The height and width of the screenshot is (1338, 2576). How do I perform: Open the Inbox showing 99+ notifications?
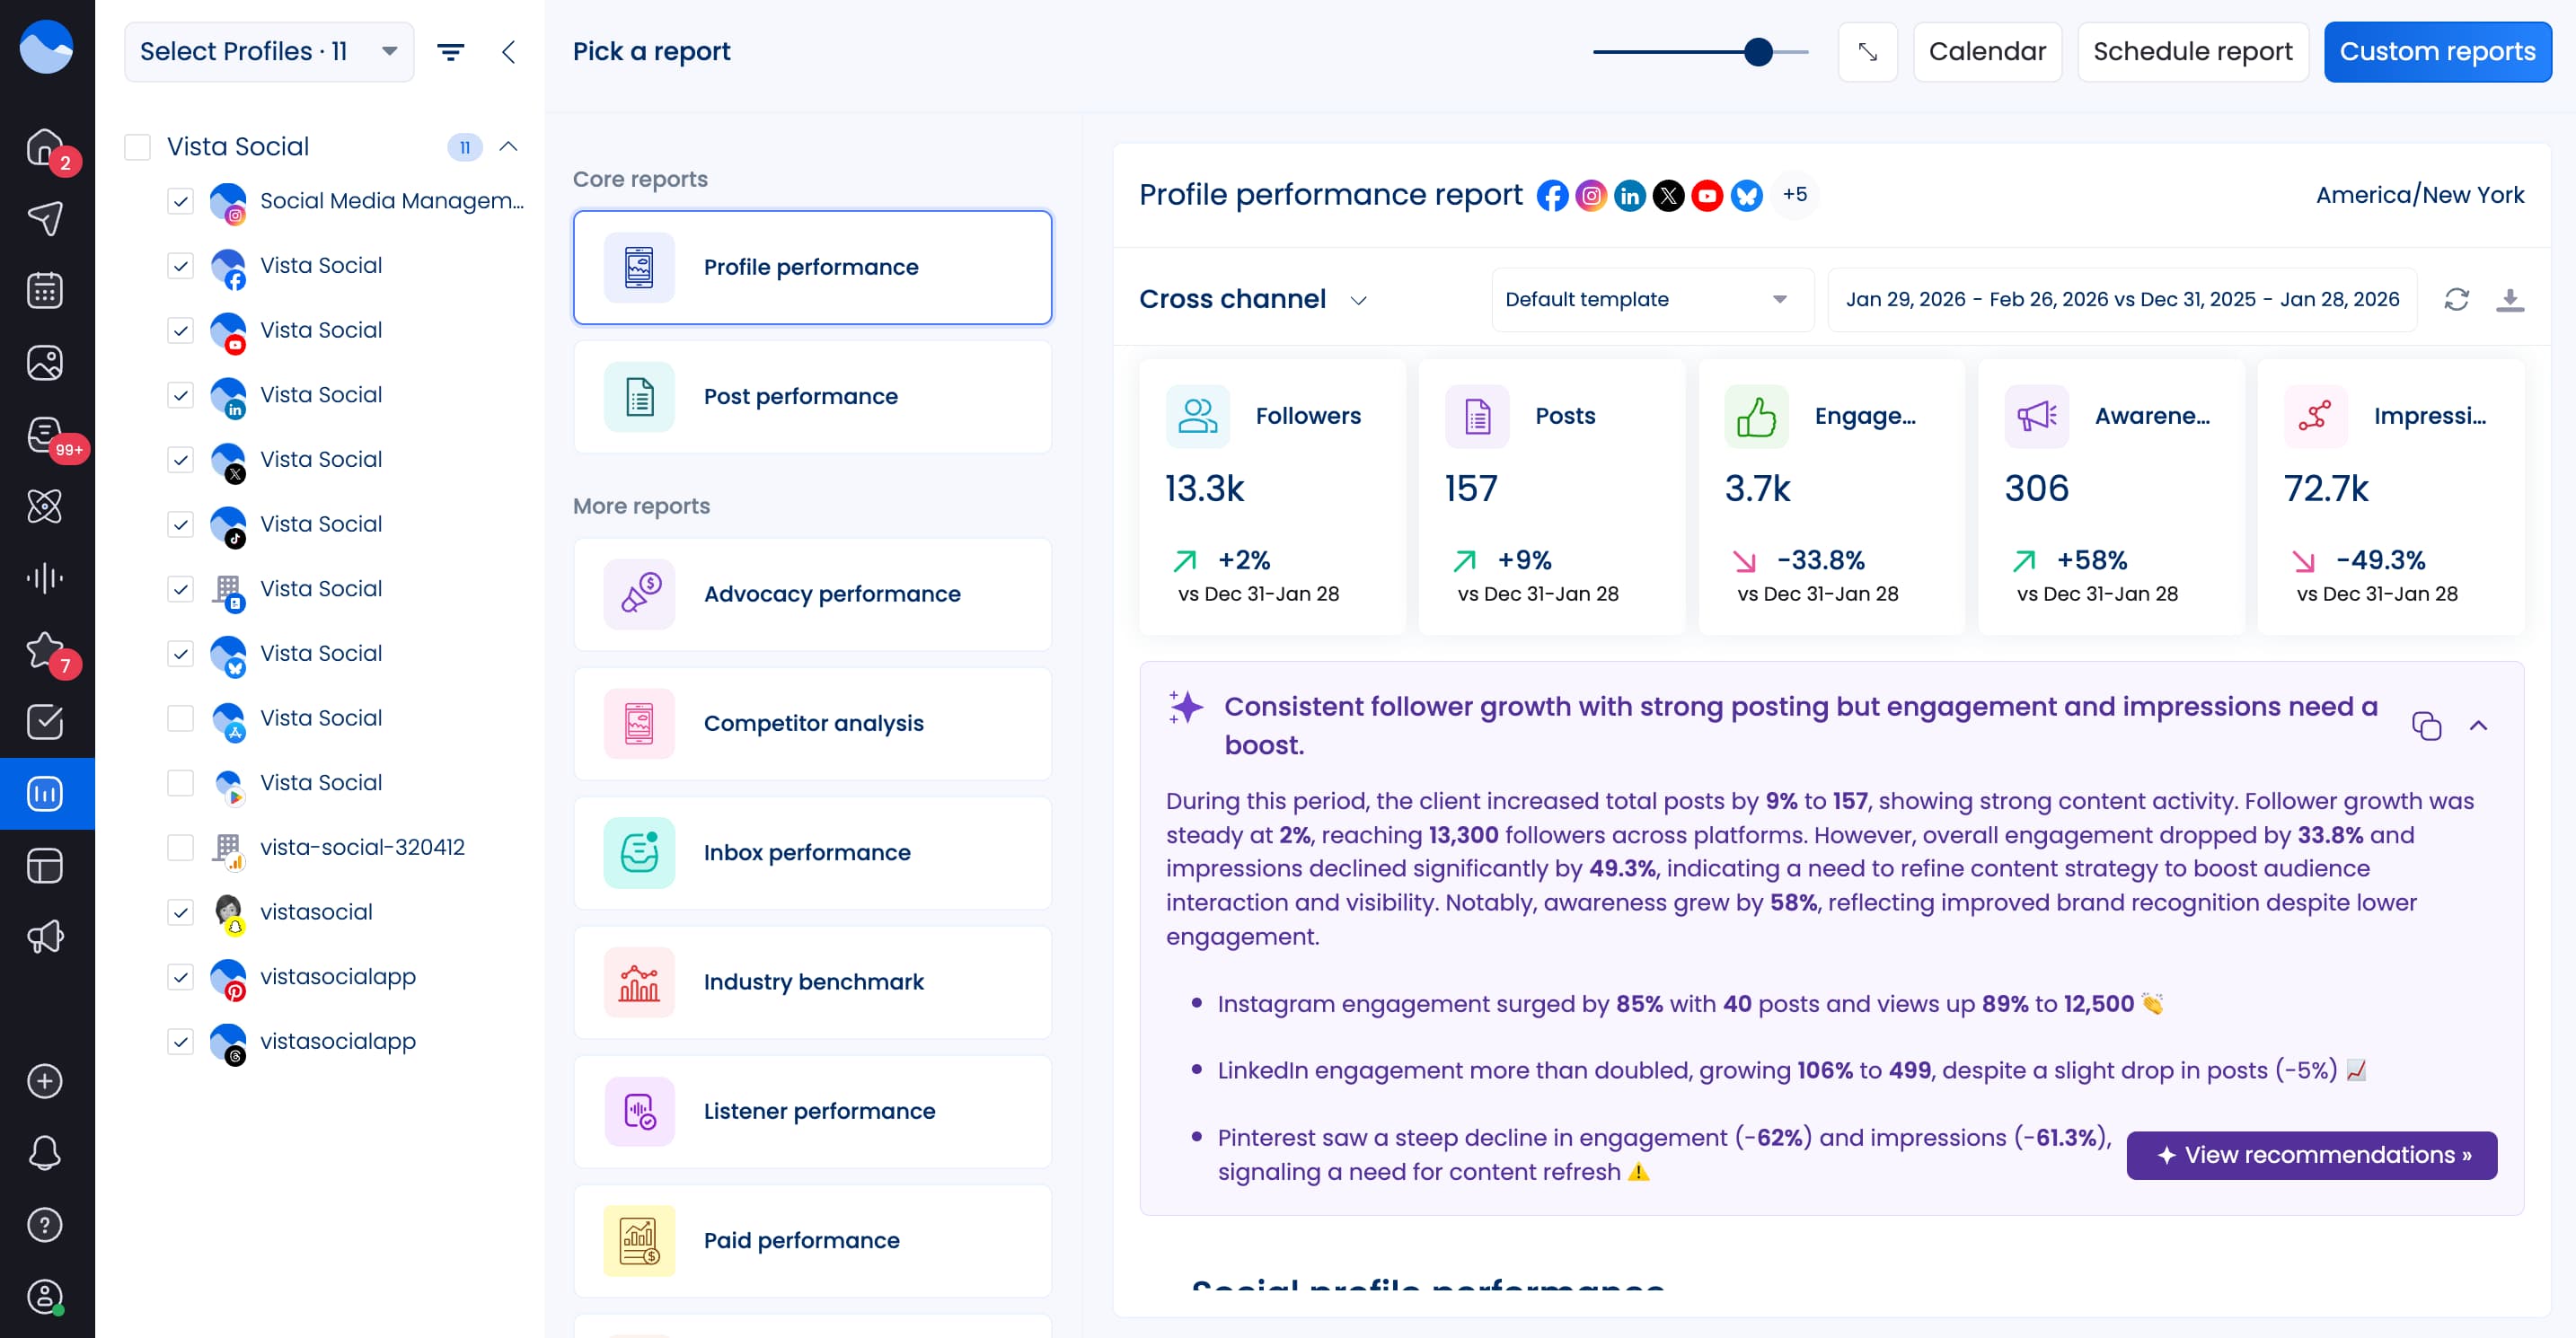pyautogui.click(x=45, y=434)
